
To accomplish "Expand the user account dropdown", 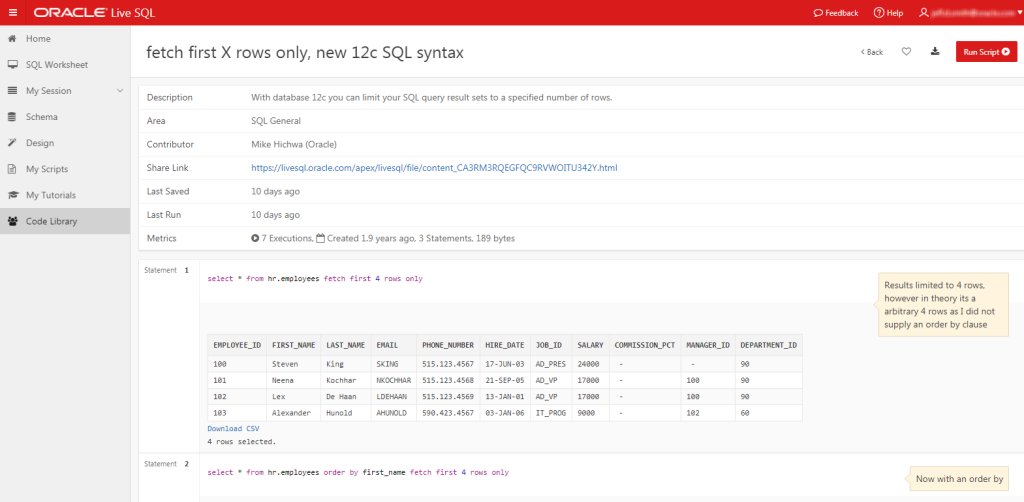I will [x=970, y=12].
